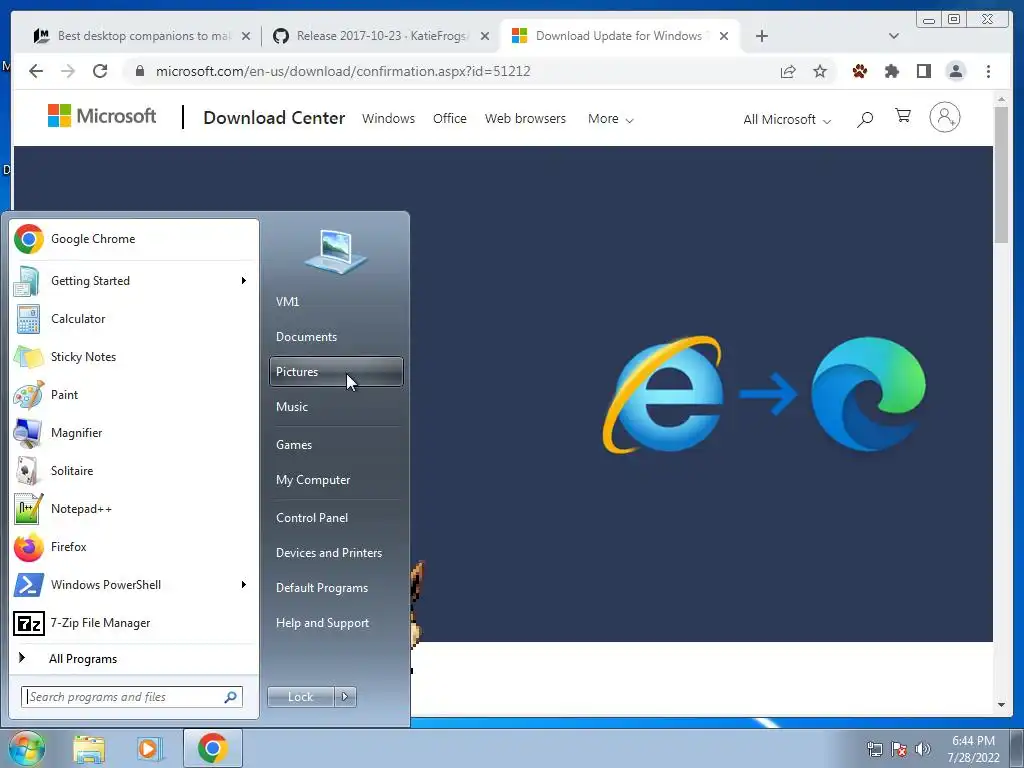Open Documents from Start menu
This screenshot has height=768, width=1024.
(x=336, y=337)
